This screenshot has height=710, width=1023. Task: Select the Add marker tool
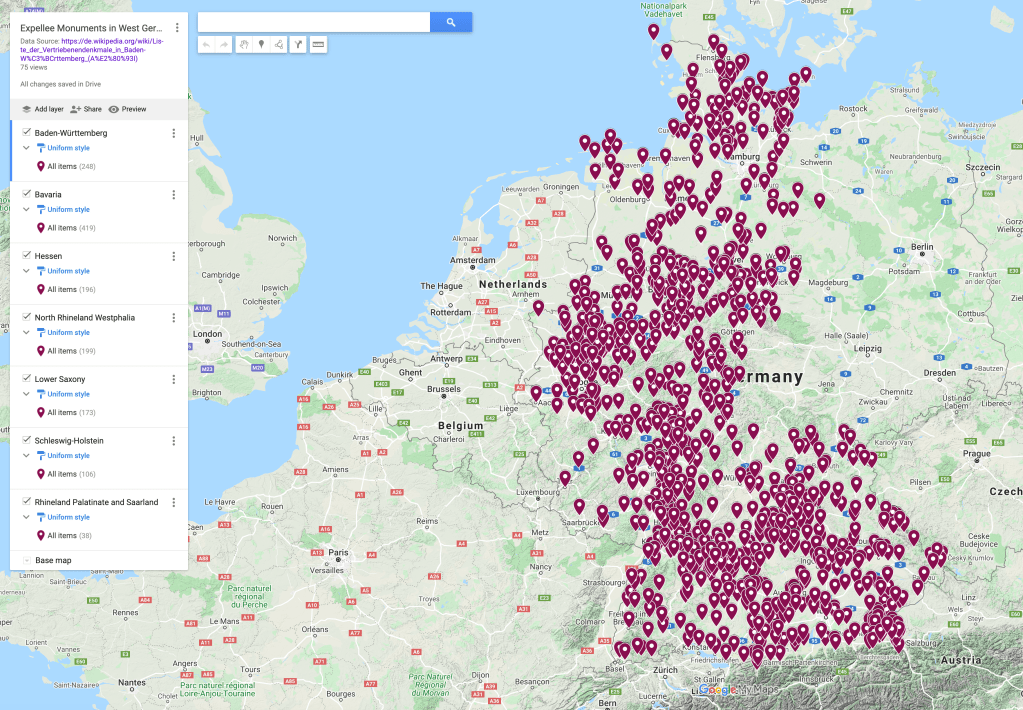261,44
